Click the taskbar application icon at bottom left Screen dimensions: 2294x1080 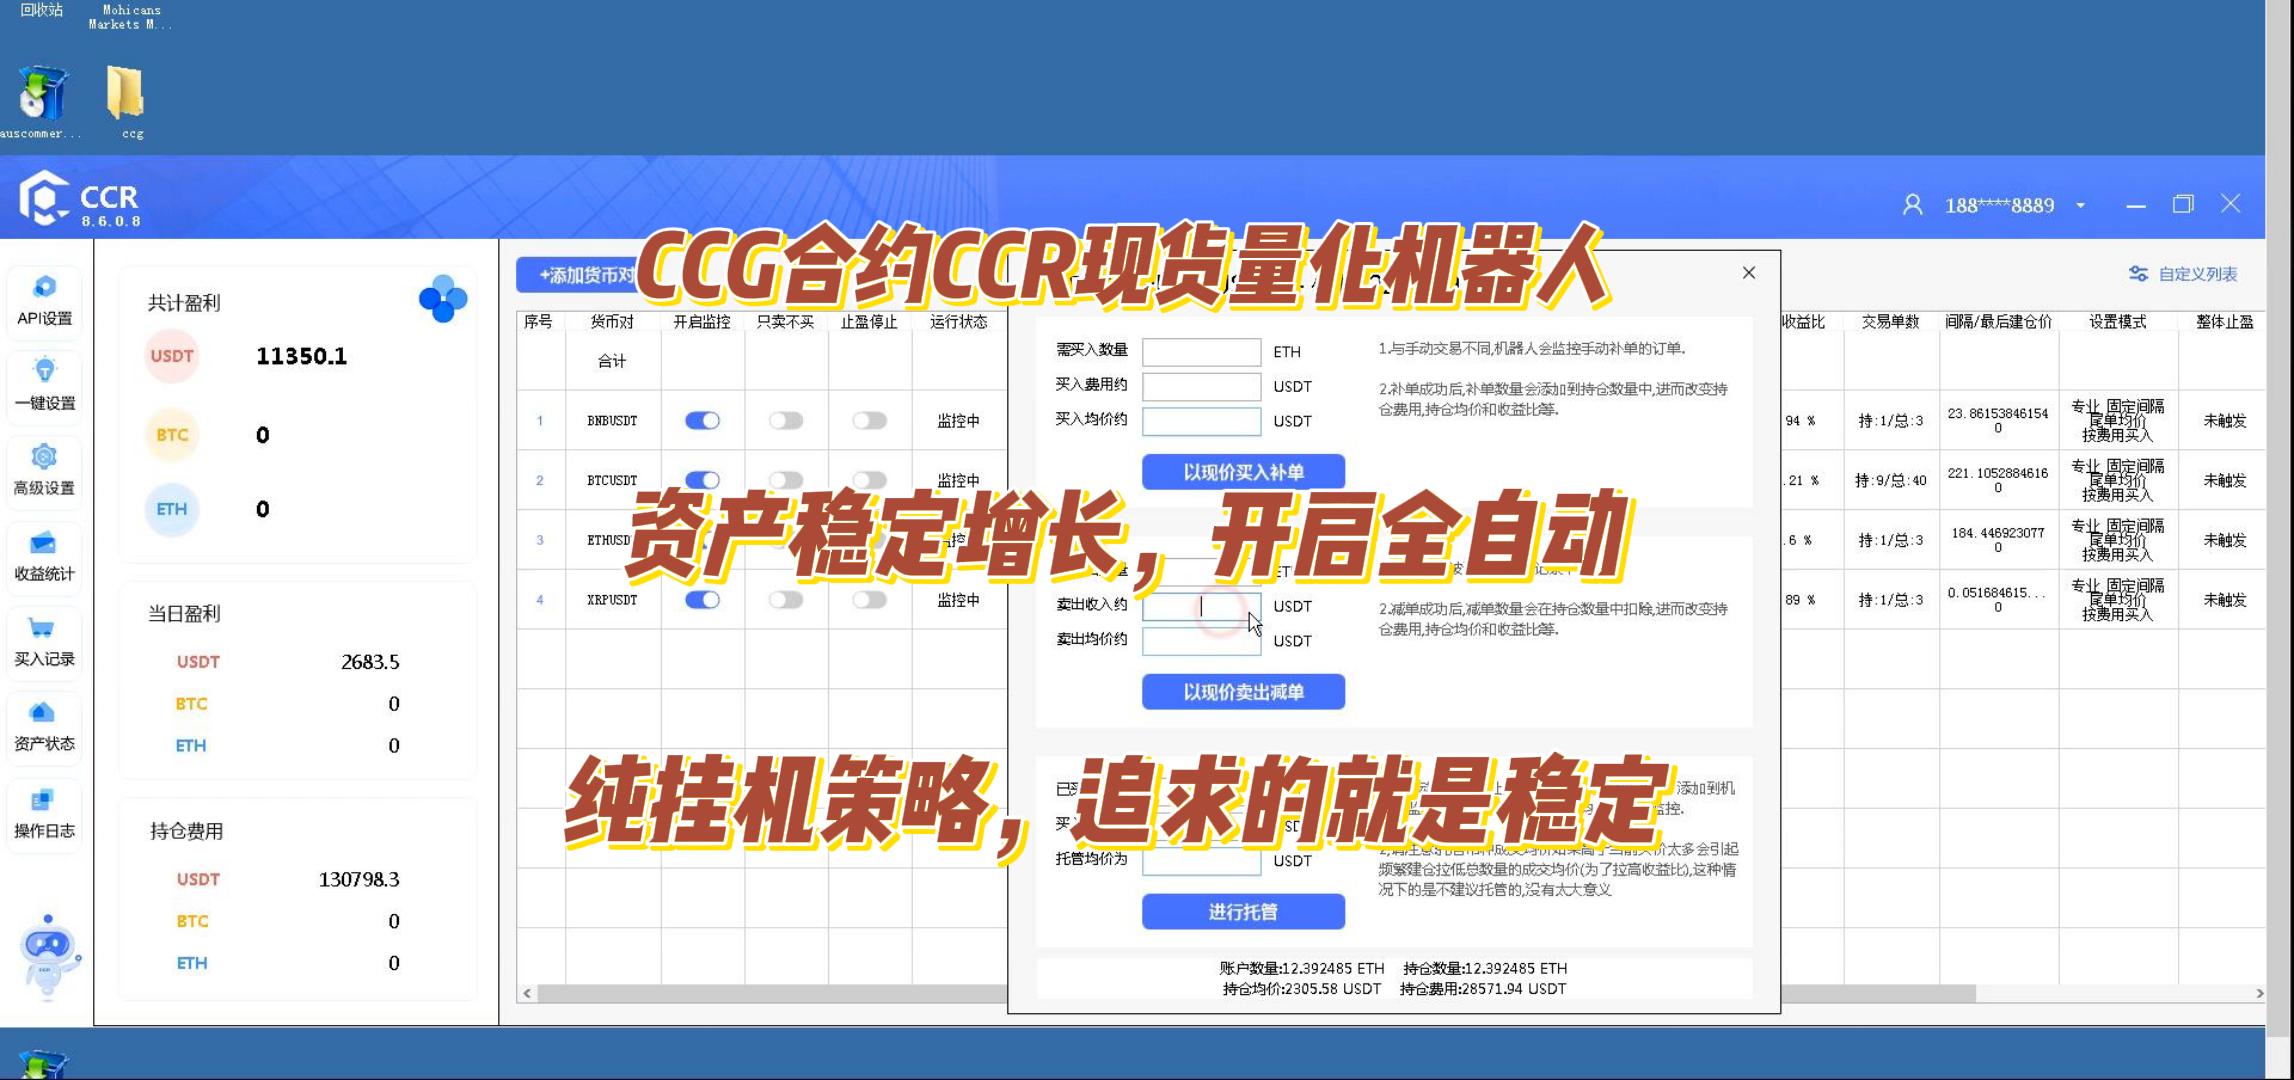pyautogui.click(x=43, y=1064)
